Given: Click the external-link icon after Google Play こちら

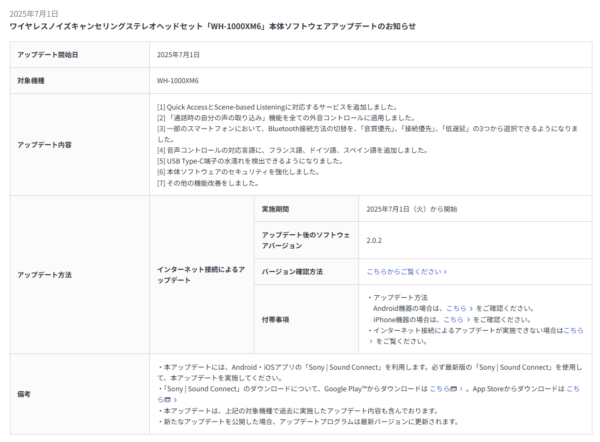Looking at the screenshot, I should [x=453, y=389].
